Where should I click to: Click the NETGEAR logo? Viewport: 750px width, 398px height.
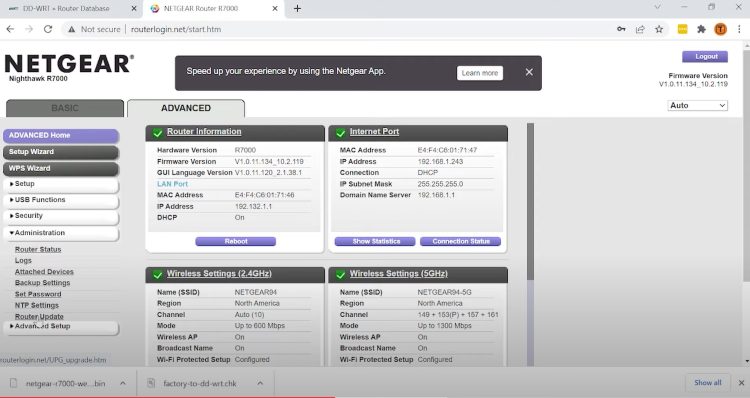pyautogui.click(x=69, y=64)
